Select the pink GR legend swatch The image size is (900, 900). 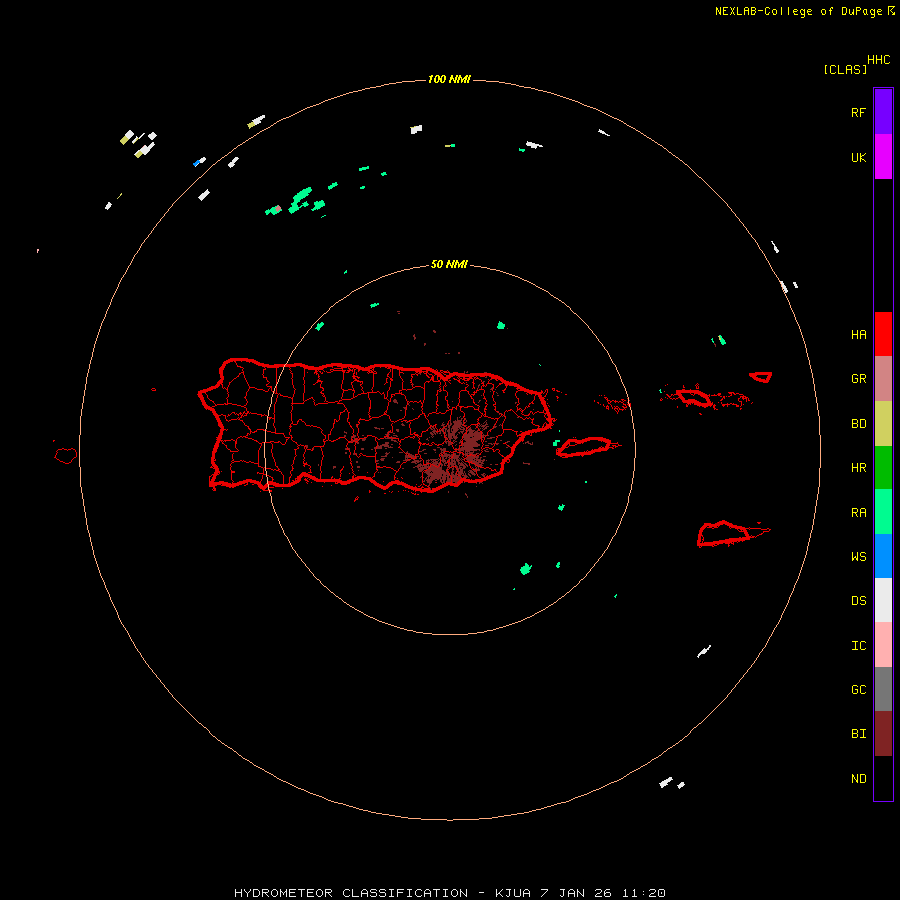(883, 378)
